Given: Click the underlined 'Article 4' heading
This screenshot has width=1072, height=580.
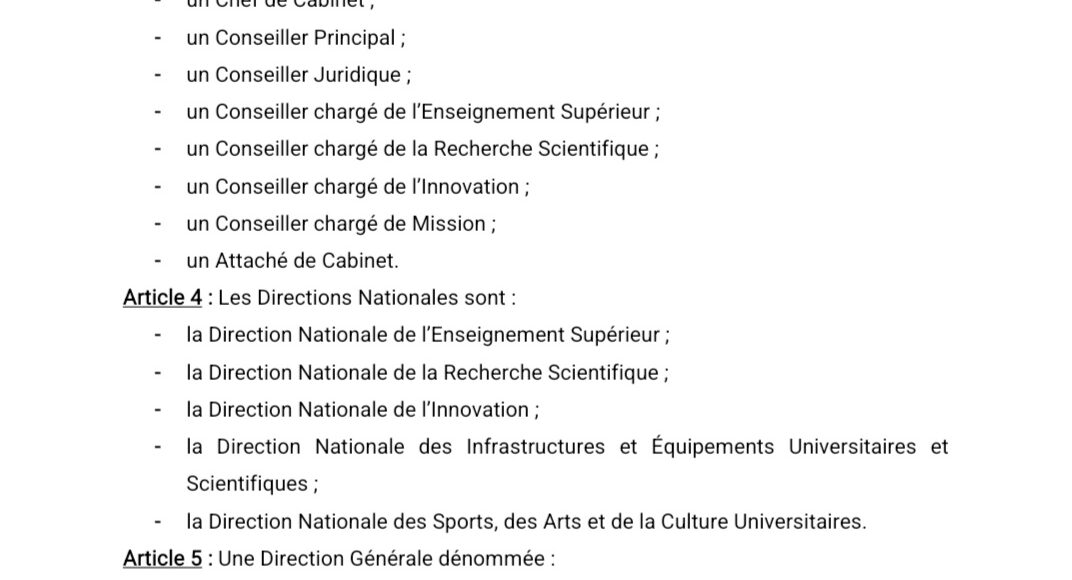Looking at the screenshot, I should [163, 298].
